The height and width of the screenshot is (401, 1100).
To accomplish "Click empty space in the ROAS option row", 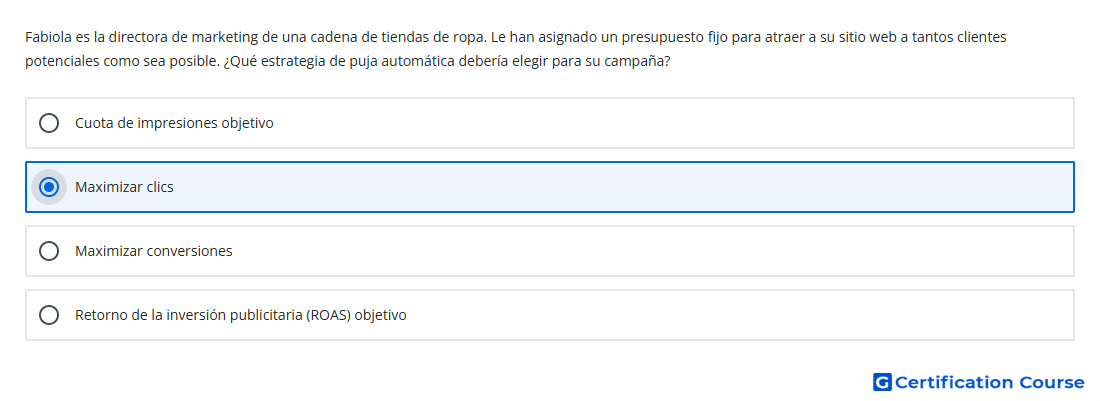I will click(750, 315).
